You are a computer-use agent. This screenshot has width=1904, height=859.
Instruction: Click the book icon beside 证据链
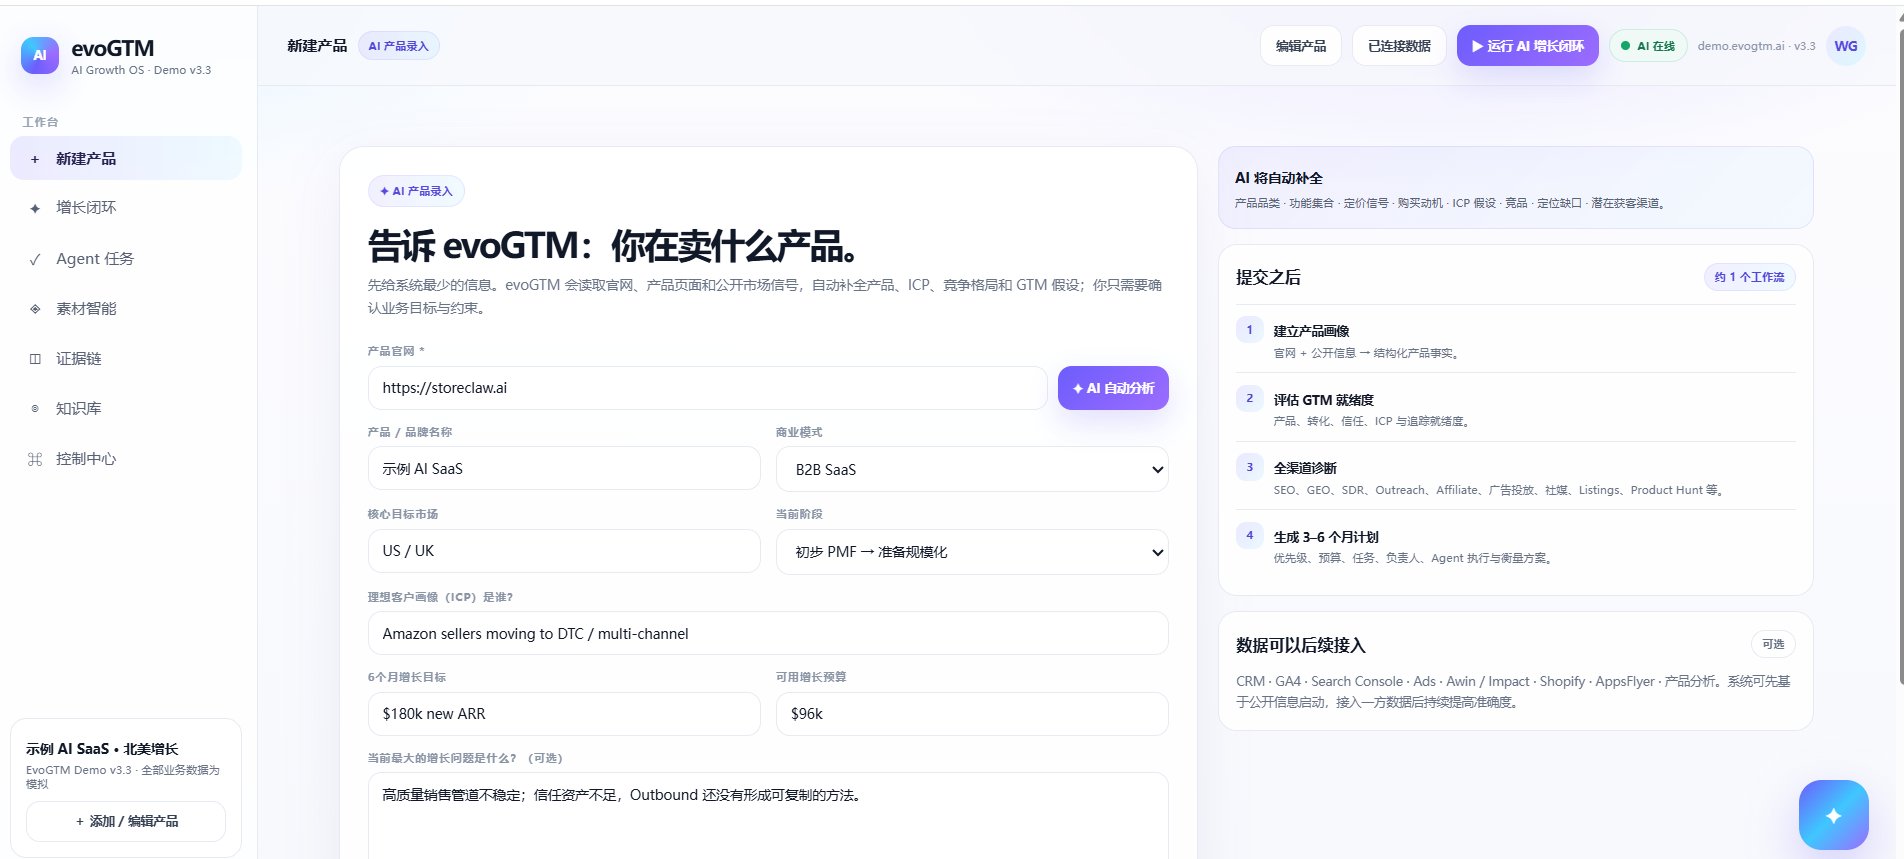(x=35, y=359)
